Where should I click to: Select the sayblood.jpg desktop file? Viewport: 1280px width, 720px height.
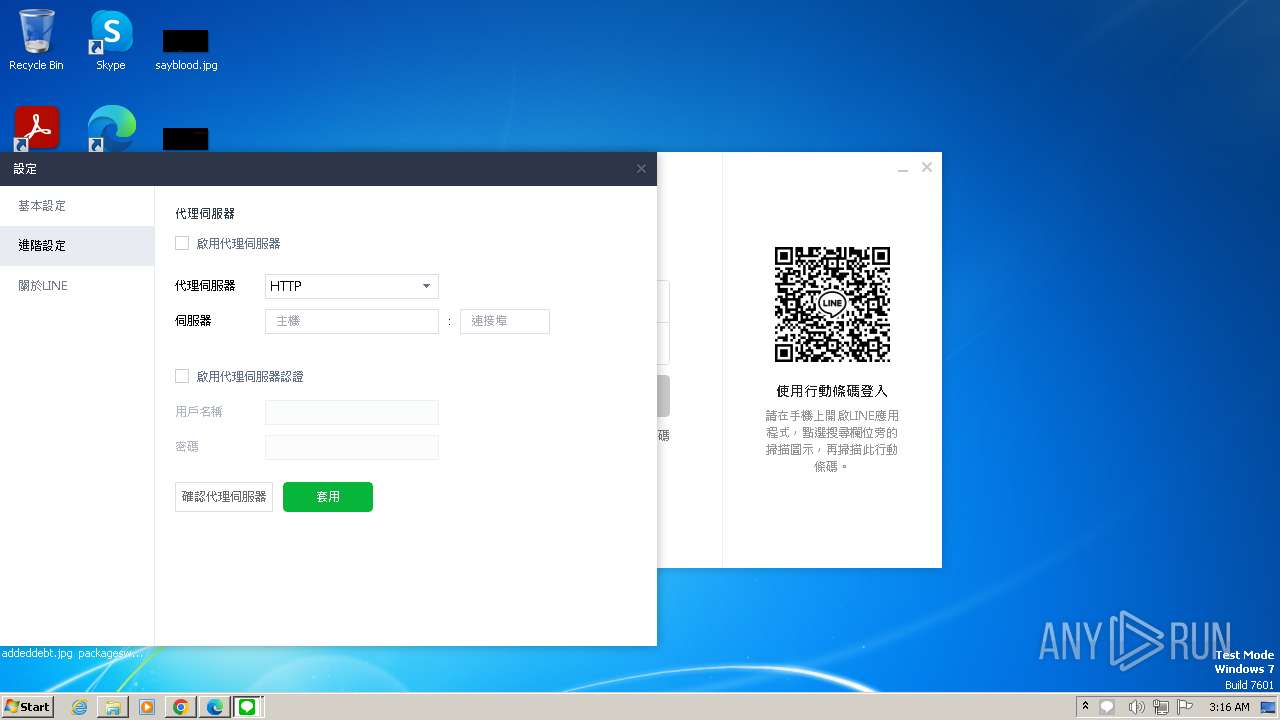(x=186, y=50)
